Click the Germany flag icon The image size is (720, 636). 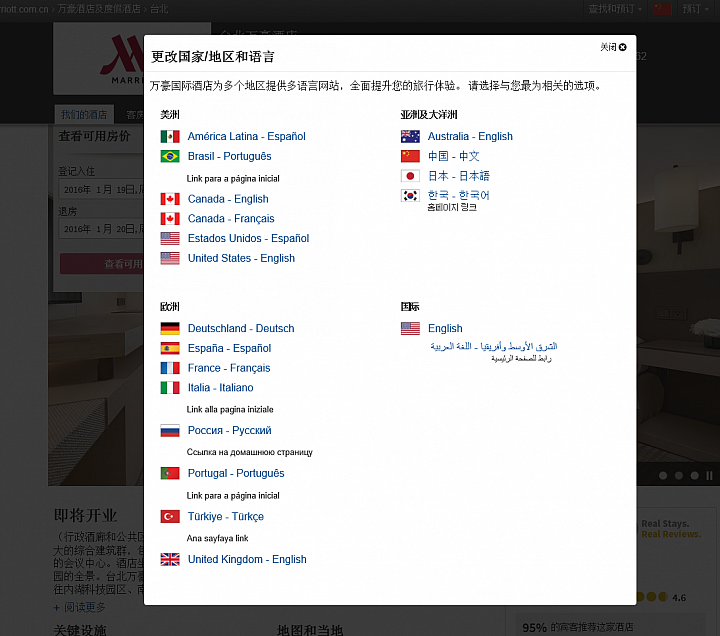[x=170, y=328]
